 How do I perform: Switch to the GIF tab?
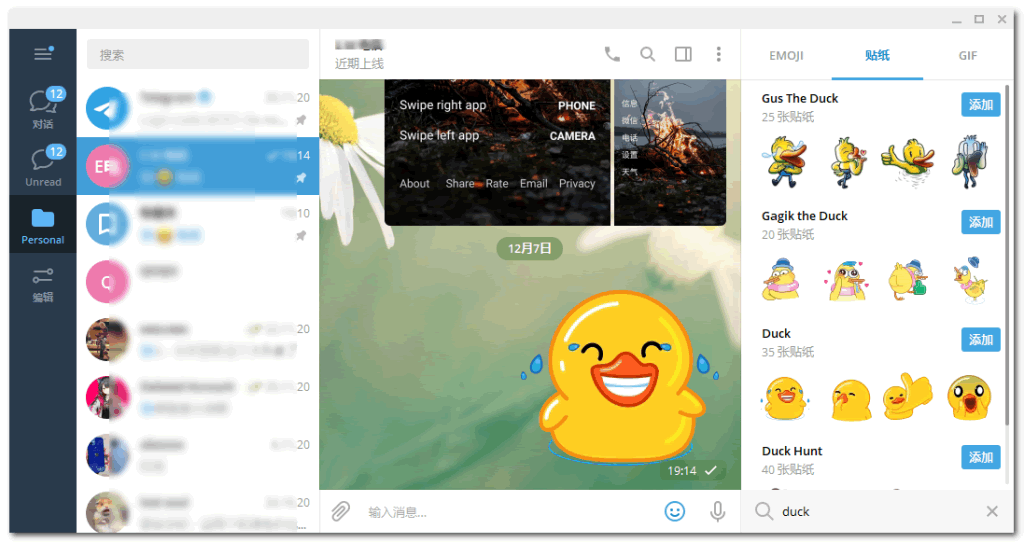pyautogui.click(x=967, y=56)
